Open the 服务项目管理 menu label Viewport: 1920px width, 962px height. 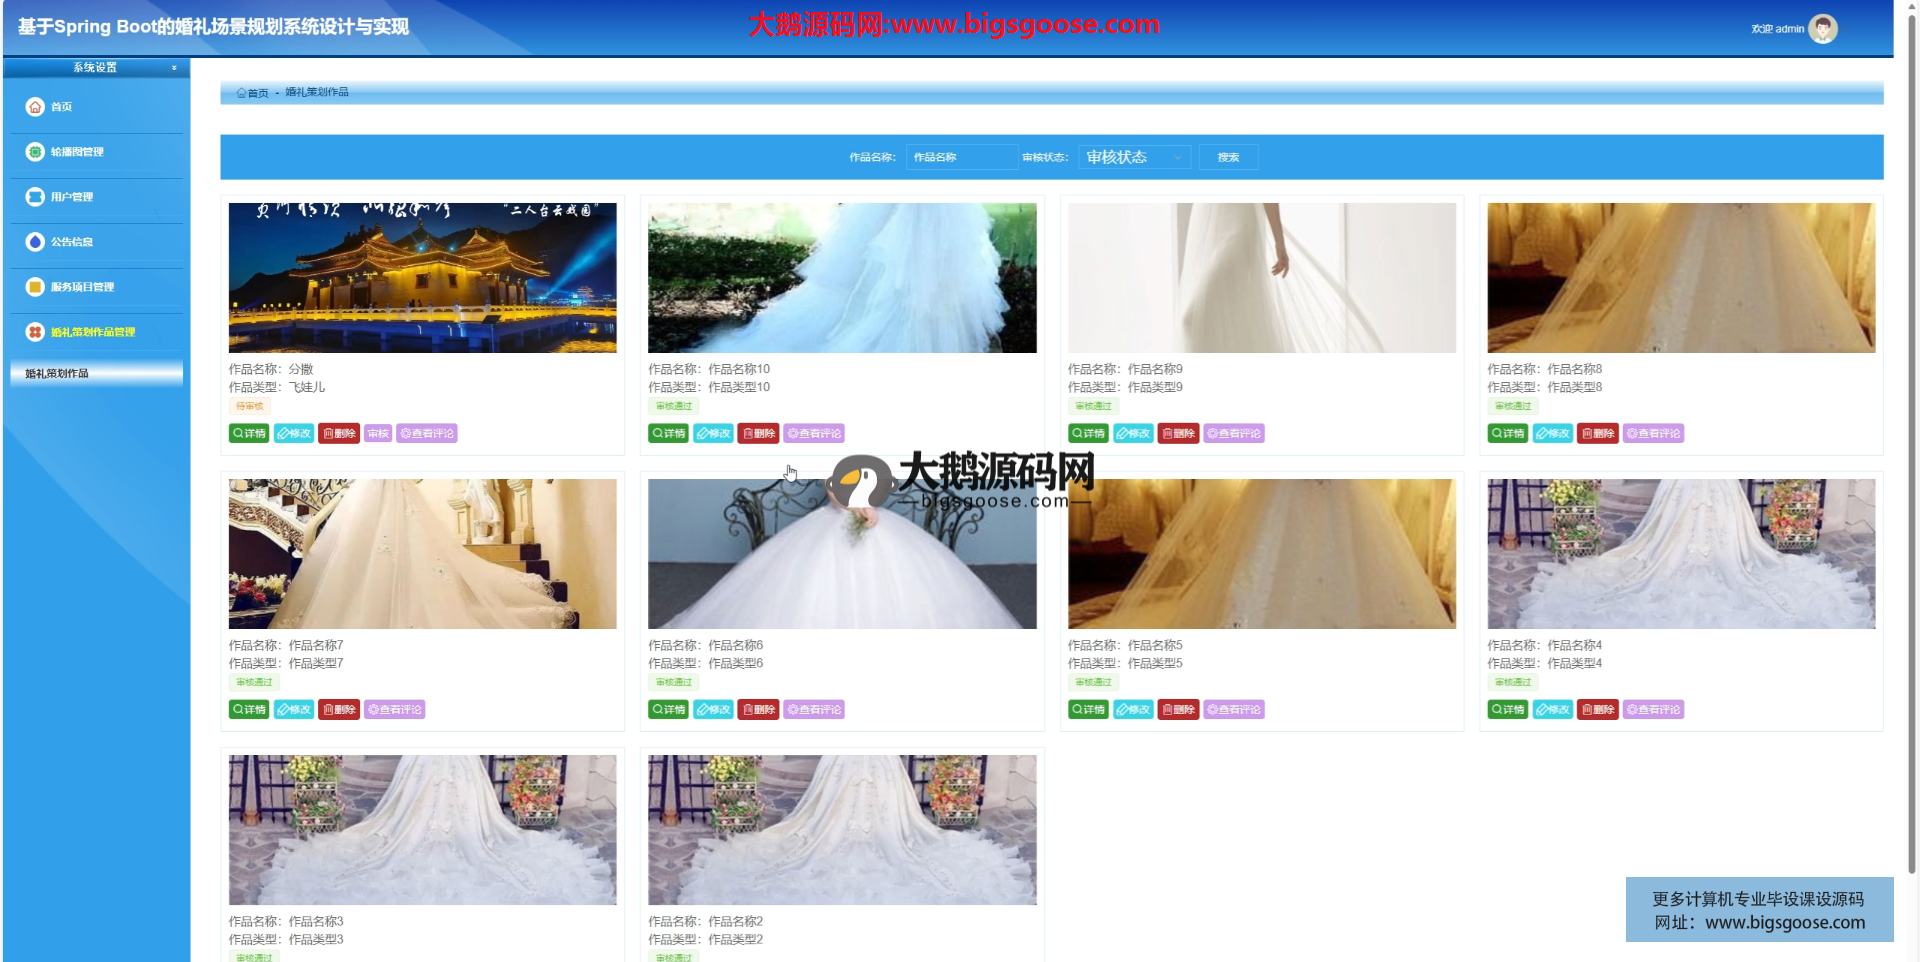83,287
